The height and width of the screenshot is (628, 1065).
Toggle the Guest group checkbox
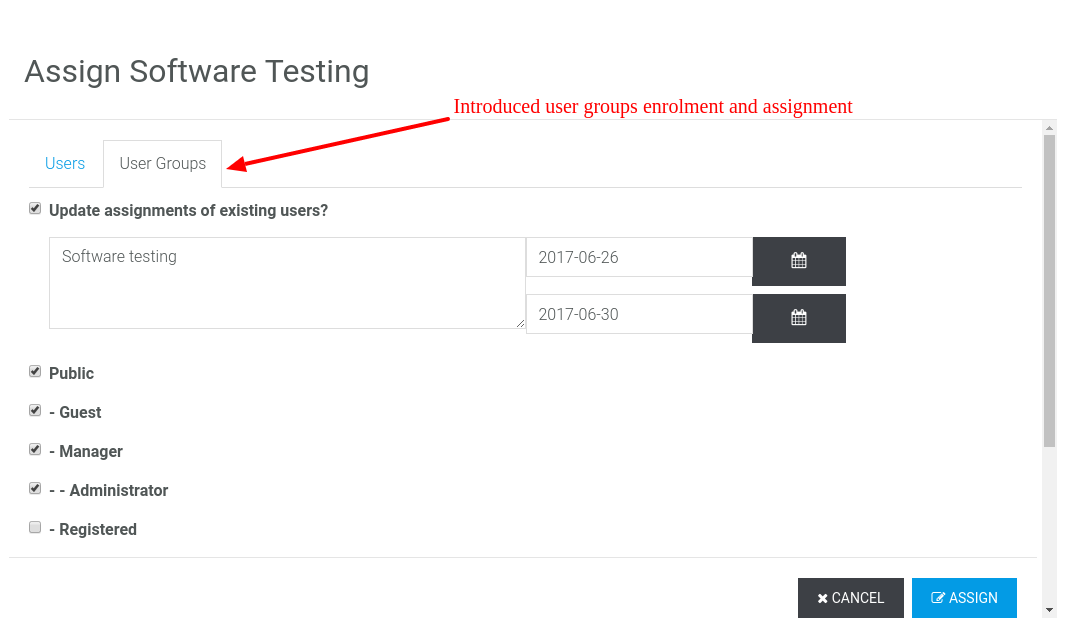point(35,411)
